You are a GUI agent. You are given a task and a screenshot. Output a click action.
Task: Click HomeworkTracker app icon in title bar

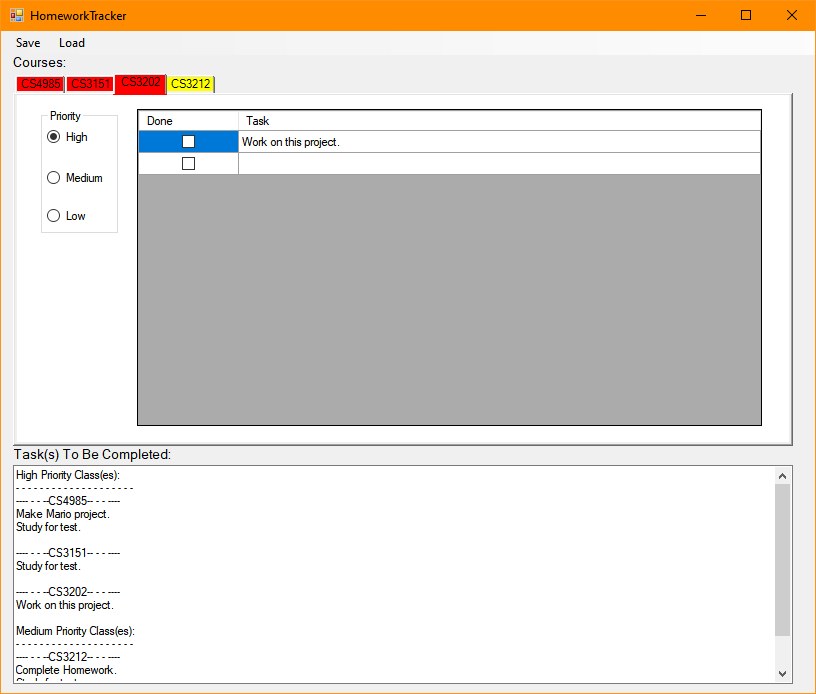coord(17,16)
